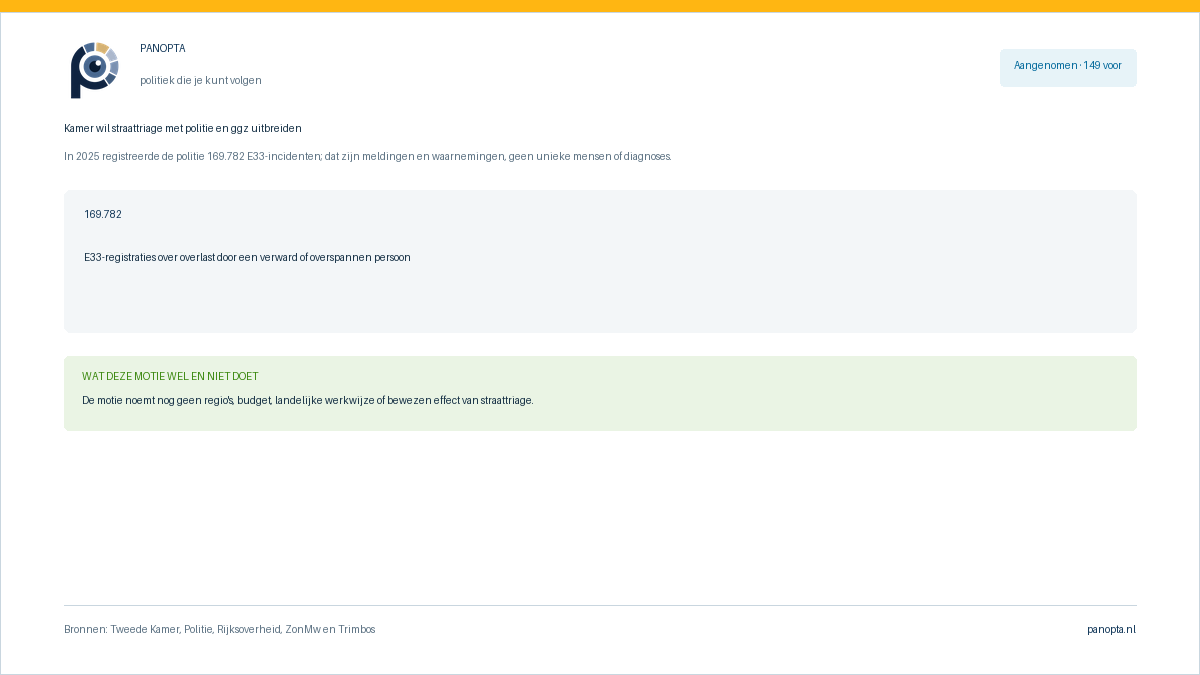The height and width of the screenshot is (675, 1200).
Task: Click the tagline 'politiek die je kunt volgen'
Action: tap(201, 80)
